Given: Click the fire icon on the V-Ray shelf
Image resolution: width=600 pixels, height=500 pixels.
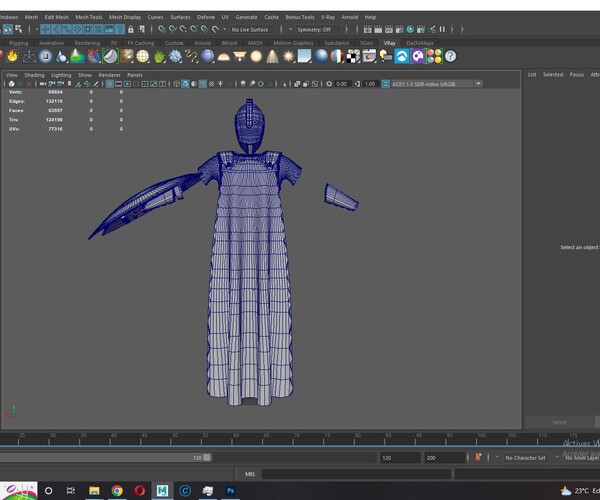Looking at the screenshot, I should (x=12, y=56).
